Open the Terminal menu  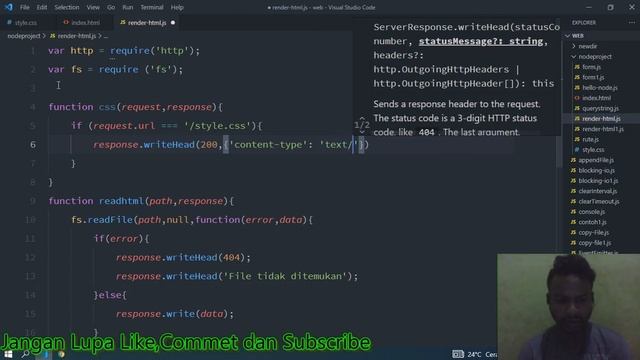152,7
